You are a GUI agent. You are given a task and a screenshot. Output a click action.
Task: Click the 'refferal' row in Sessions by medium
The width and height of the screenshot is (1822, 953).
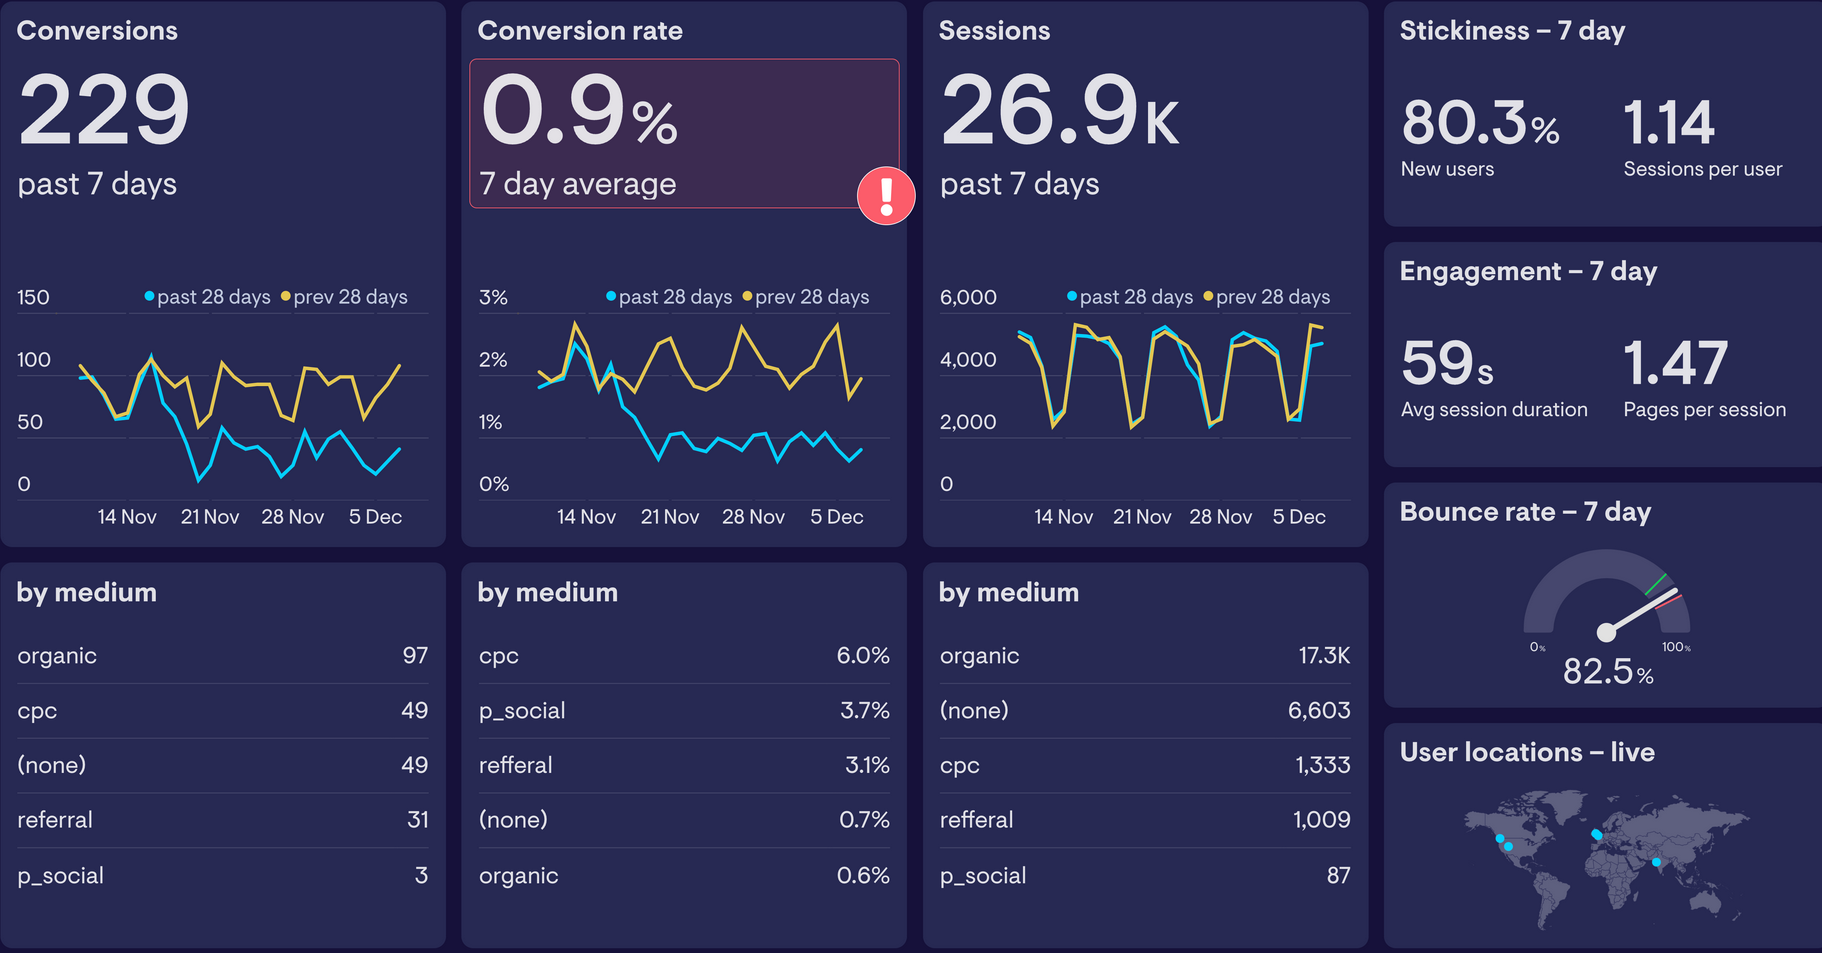coord(976,820)
